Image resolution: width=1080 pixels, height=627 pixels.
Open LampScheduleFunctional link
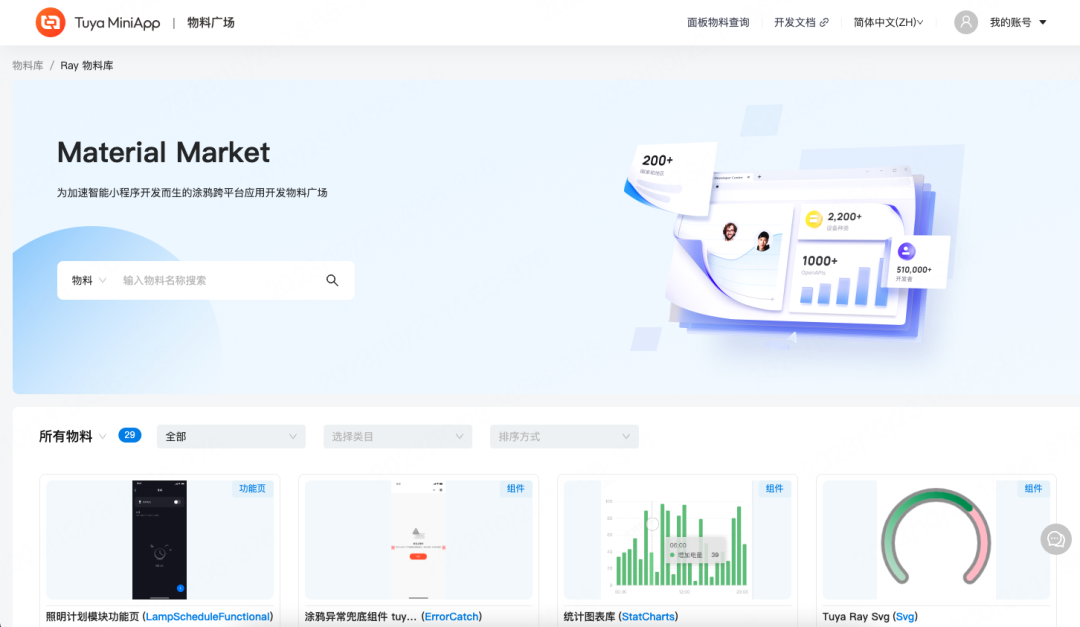tap(207, 617)
